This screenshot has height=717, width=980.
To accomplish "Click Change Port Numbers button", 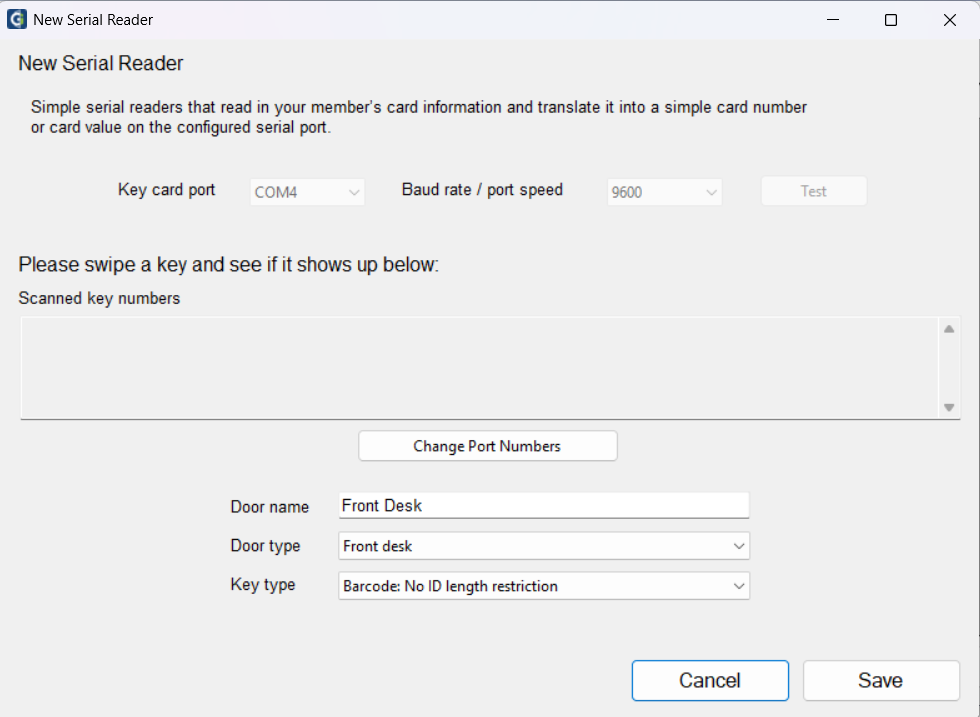I will pos(488,446).
